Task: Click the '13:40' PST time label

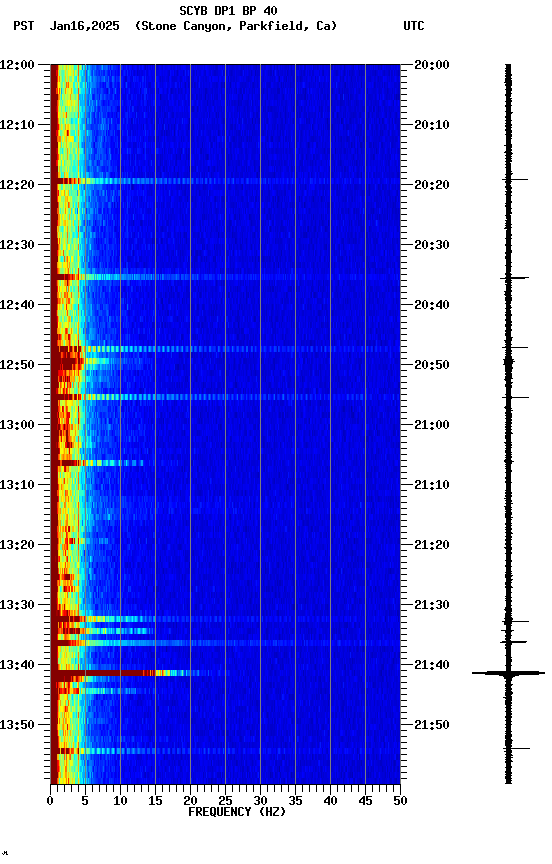Action: point(17,666)
